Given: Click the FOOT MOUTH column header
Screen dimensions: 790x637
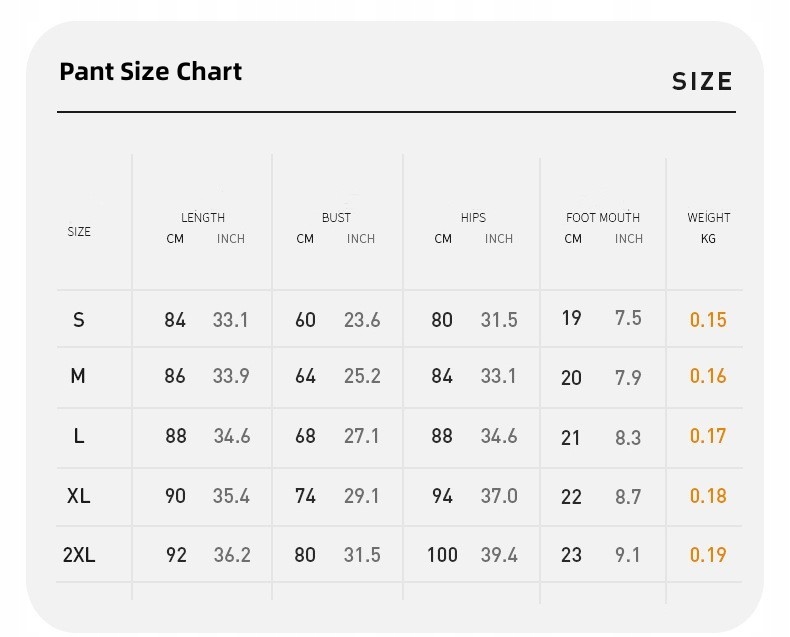Looking at the screenshot, I should click(x=602, y=218).
